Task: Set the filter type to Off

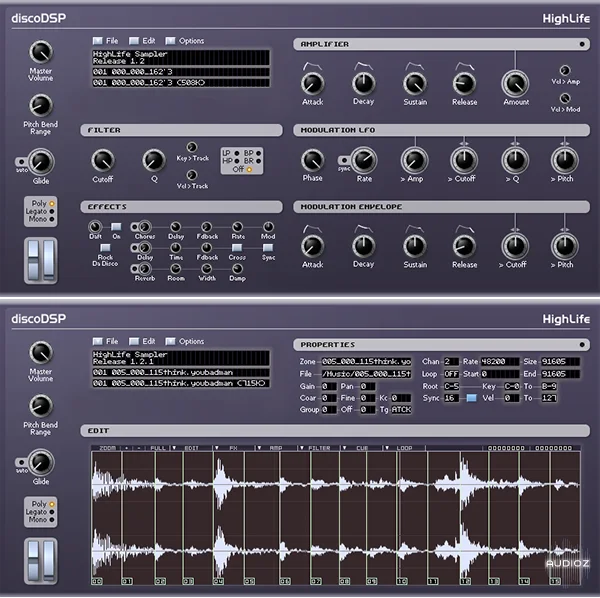Action: 249,169
